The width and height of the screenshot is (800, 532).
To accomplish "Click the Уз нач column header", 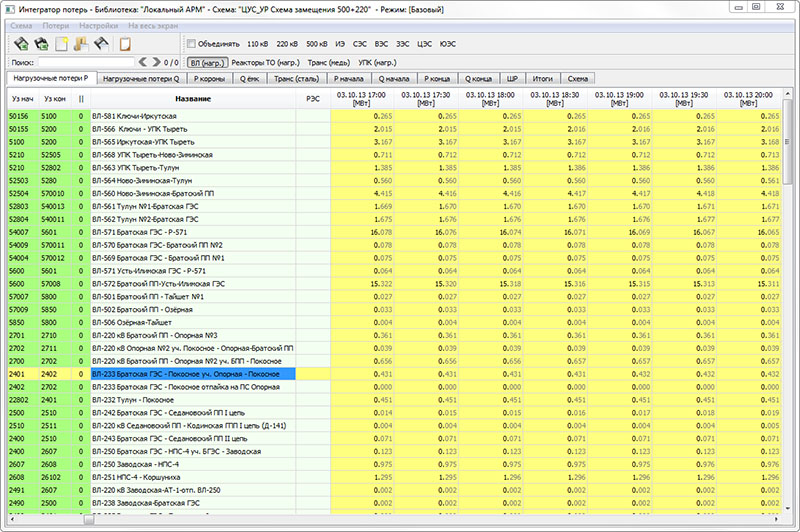I will tap(23, 98).
